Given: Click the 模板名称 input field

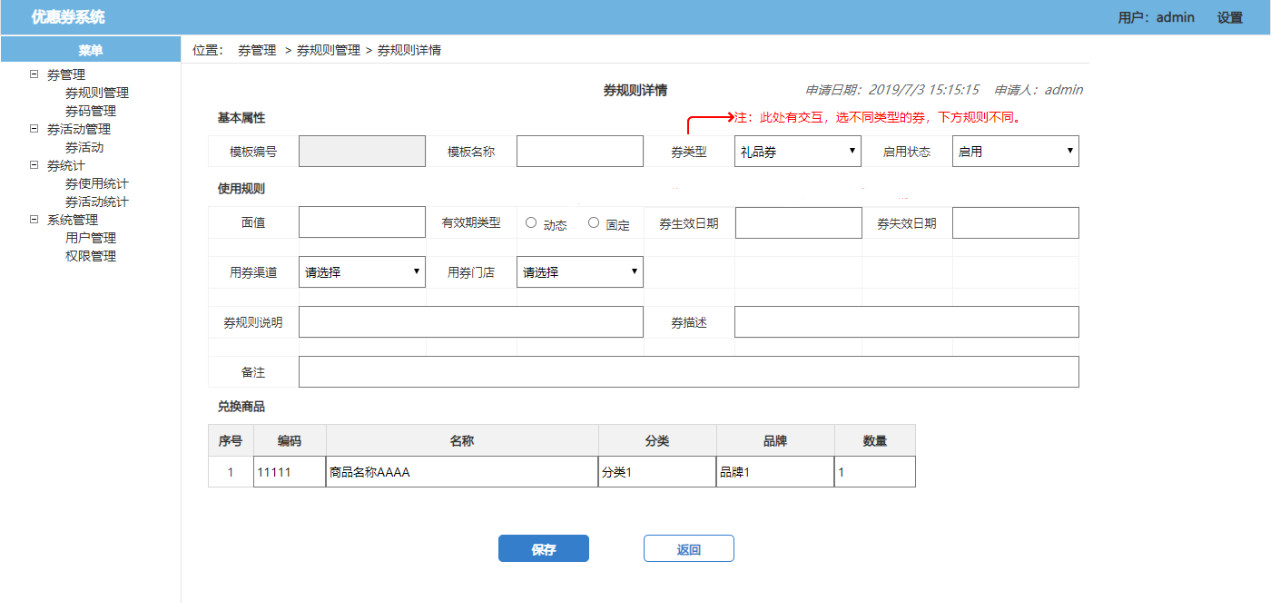Looking at the screenshot, I should click(x=579, y=152).
